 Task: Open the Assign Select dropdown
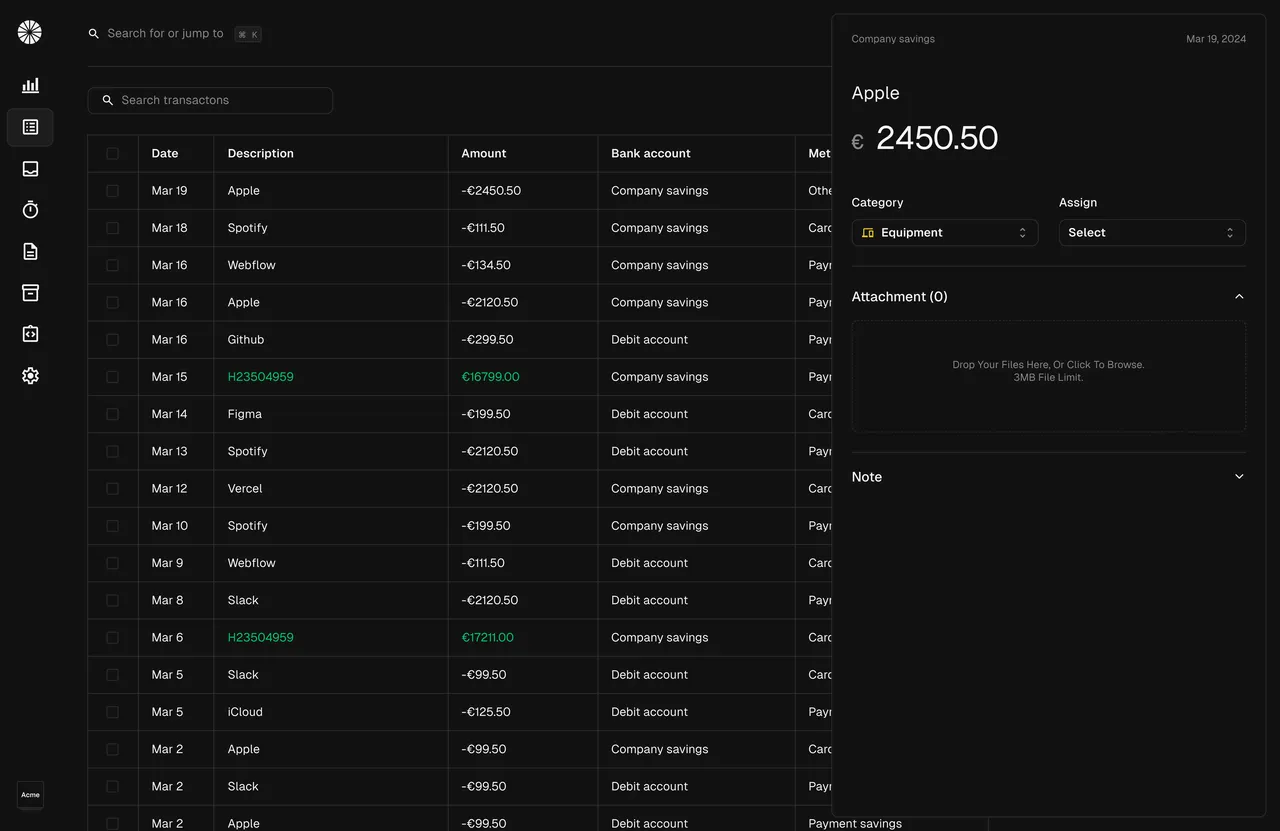pyautogui.click(x=1152, y=232)
